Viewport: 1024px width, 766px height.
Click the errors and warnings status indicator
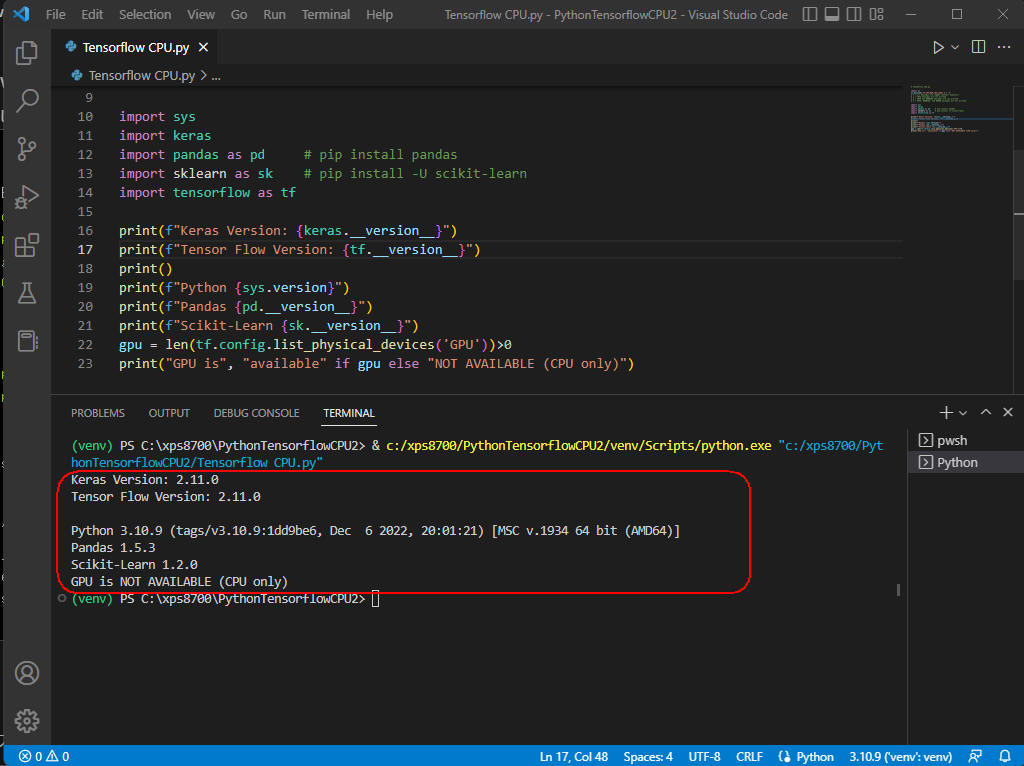click(44, 756)
